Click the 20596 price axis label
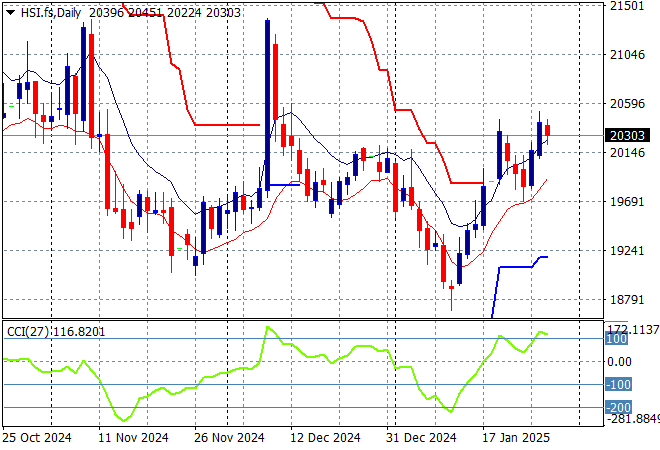The image size is (660, 450). [x=627, y=104]
